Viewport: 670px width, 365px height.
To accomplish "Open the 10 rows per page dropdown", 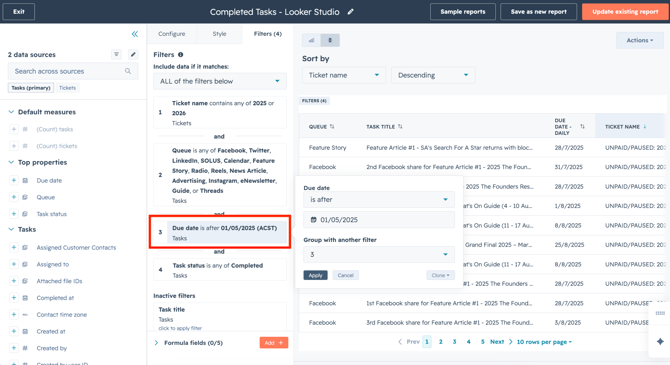I will tap(544, 342).
